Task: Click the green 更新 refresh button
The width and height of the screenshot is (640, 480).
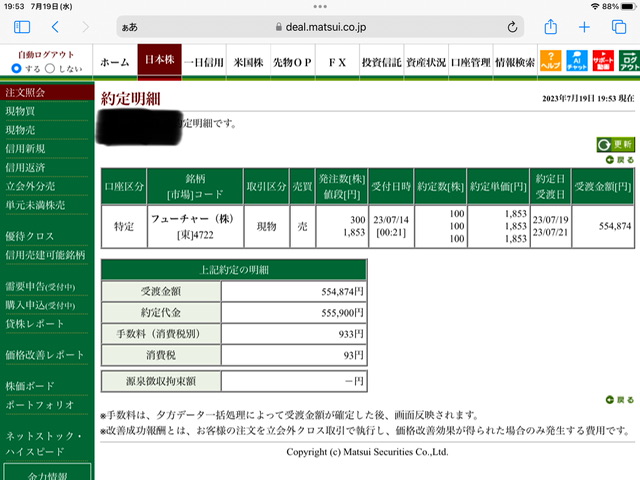Action: point(616,144)
